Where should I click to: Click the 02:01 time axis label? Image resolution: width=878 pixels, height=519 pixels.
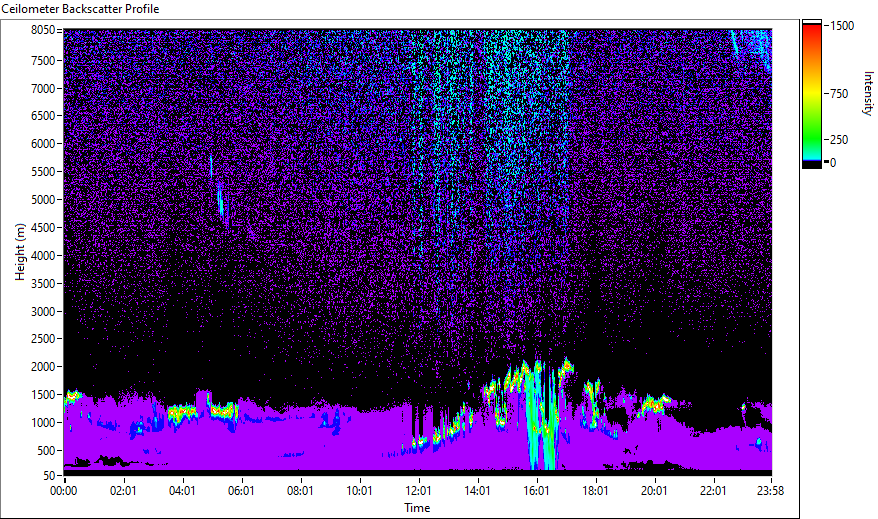[123, 491]
